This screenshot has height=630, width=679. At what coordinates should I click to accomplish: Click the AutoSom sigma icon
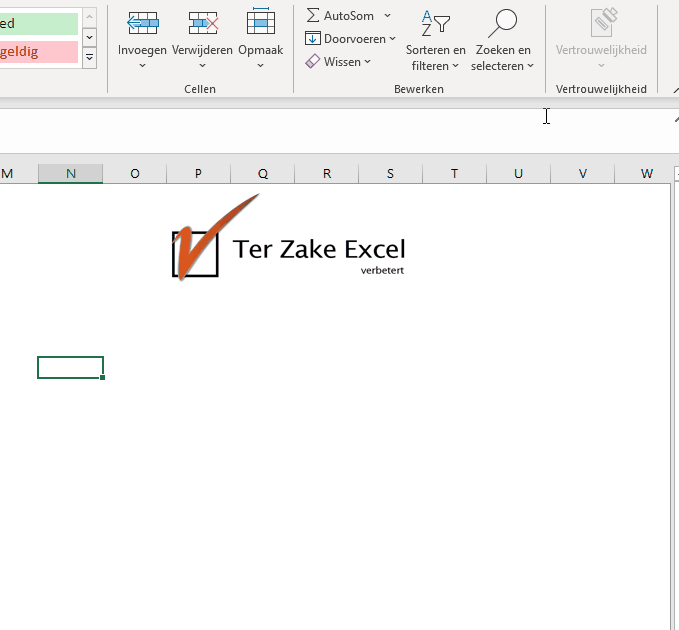tap(313, 16)
